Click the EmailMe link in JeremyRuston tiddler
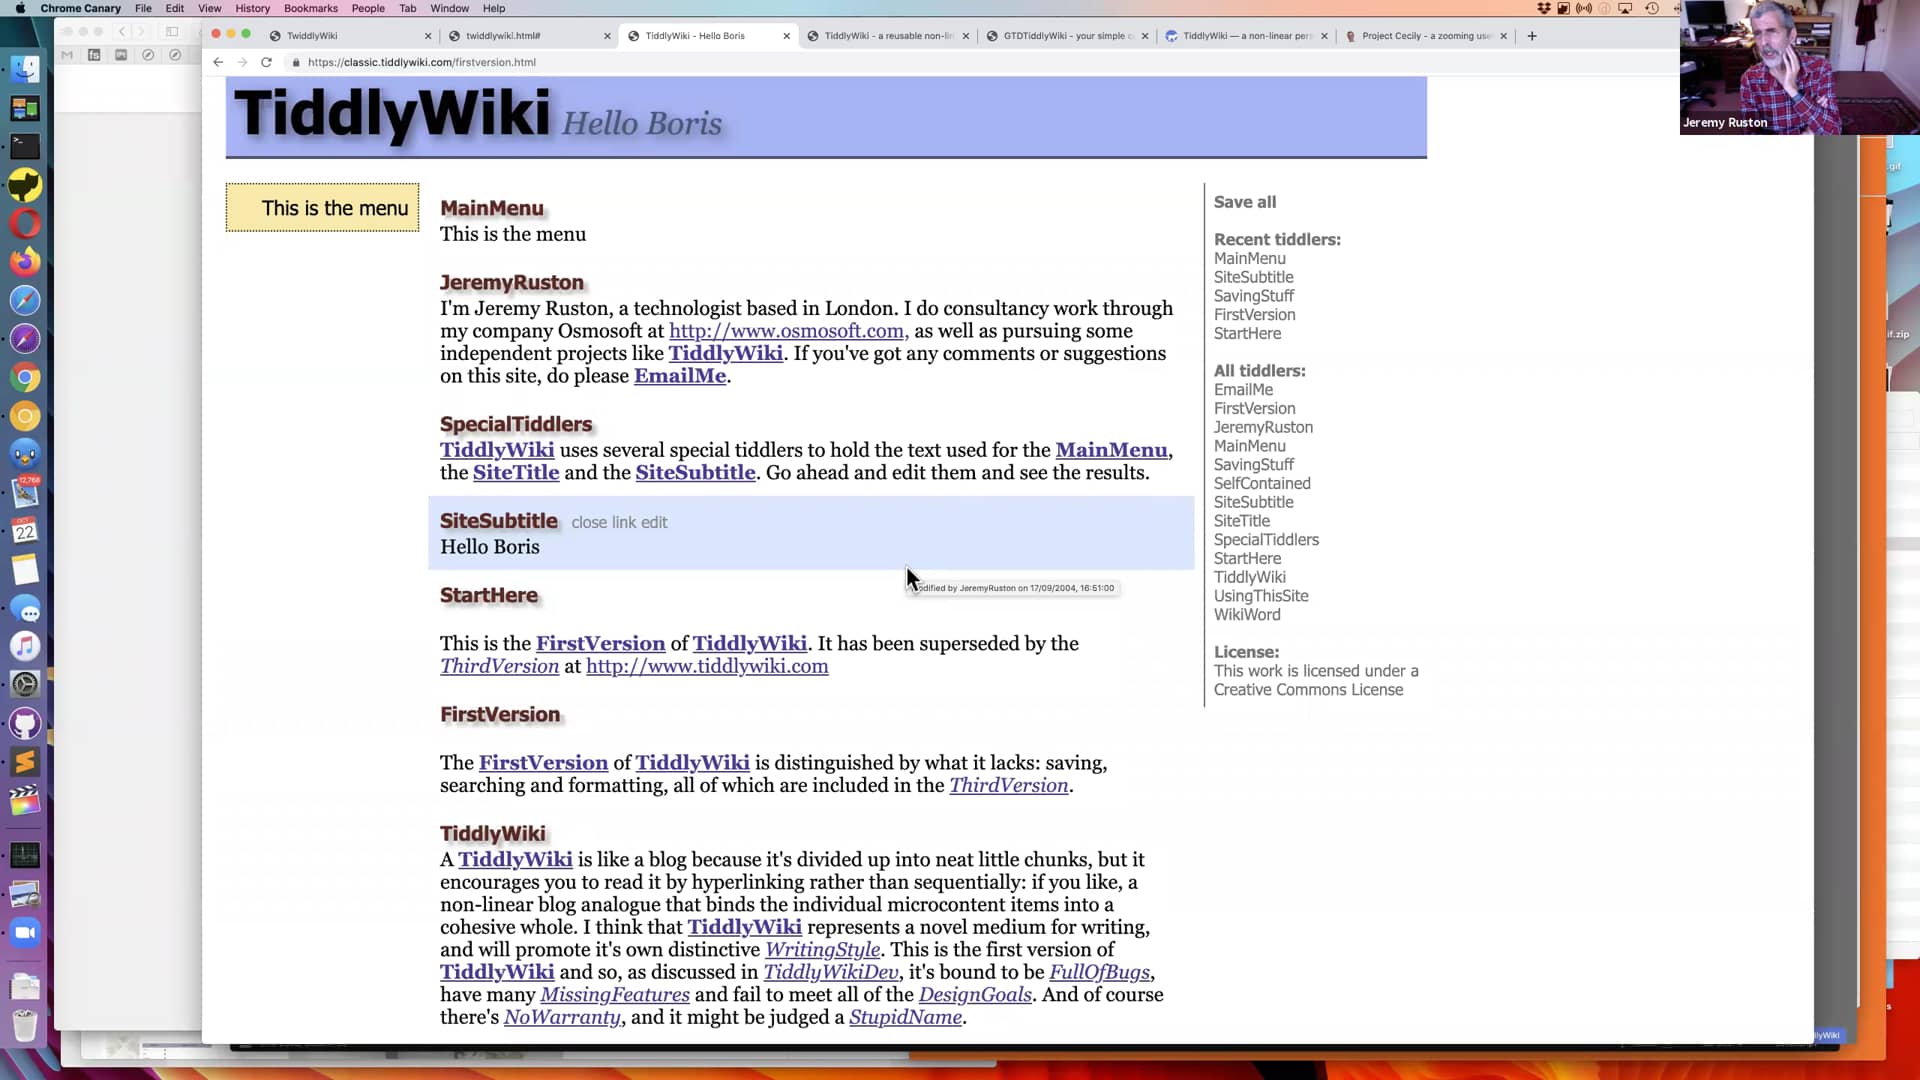Viewport: 1920px width, 1080px height. [680, 376]
